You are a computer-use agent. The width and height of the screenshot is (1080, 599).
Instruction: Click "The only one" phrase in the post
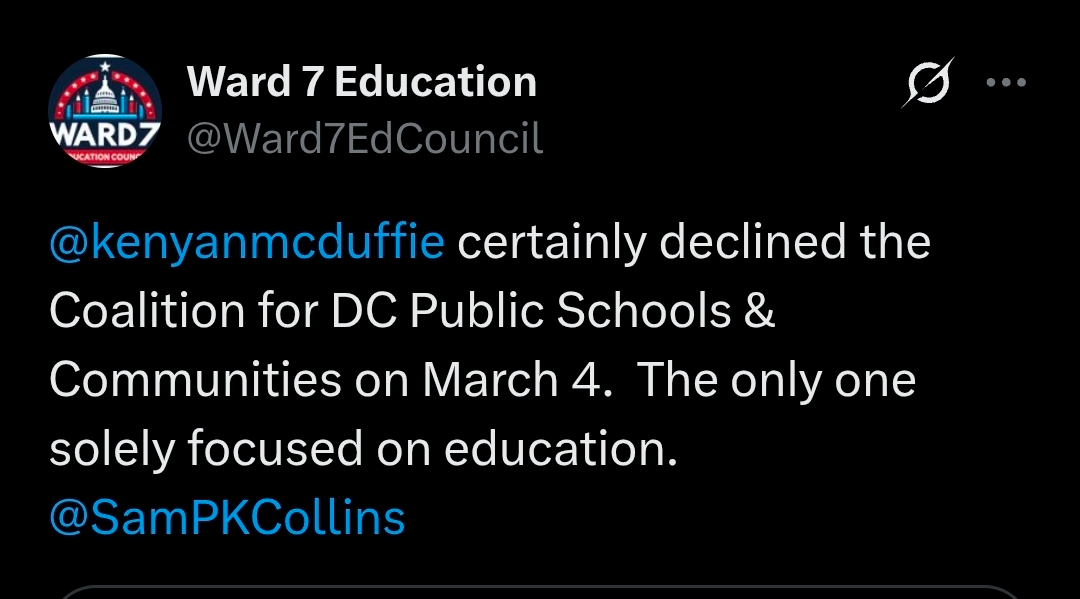(x=776, y=381)
